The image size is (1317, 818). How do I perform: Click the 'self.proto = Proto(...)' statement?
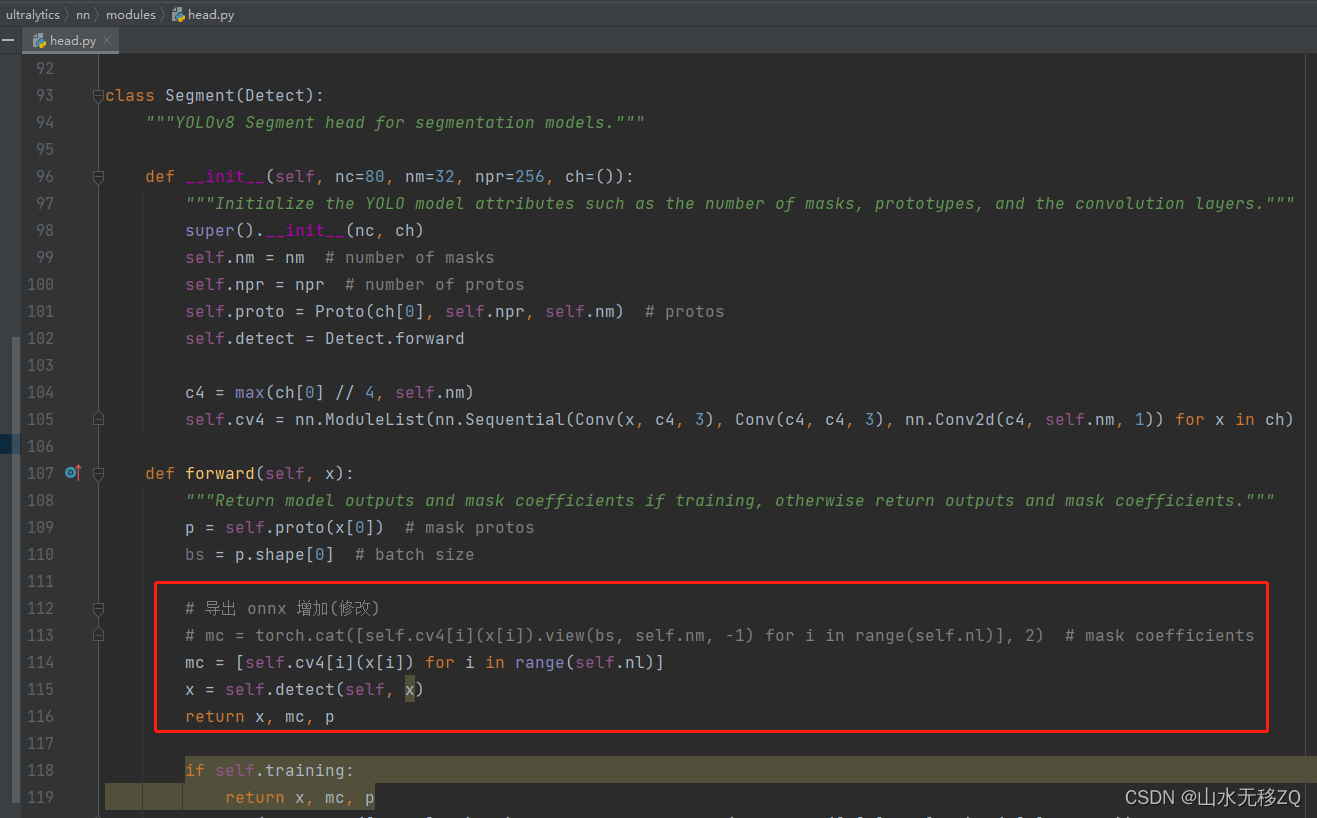(x=405, y=312)
